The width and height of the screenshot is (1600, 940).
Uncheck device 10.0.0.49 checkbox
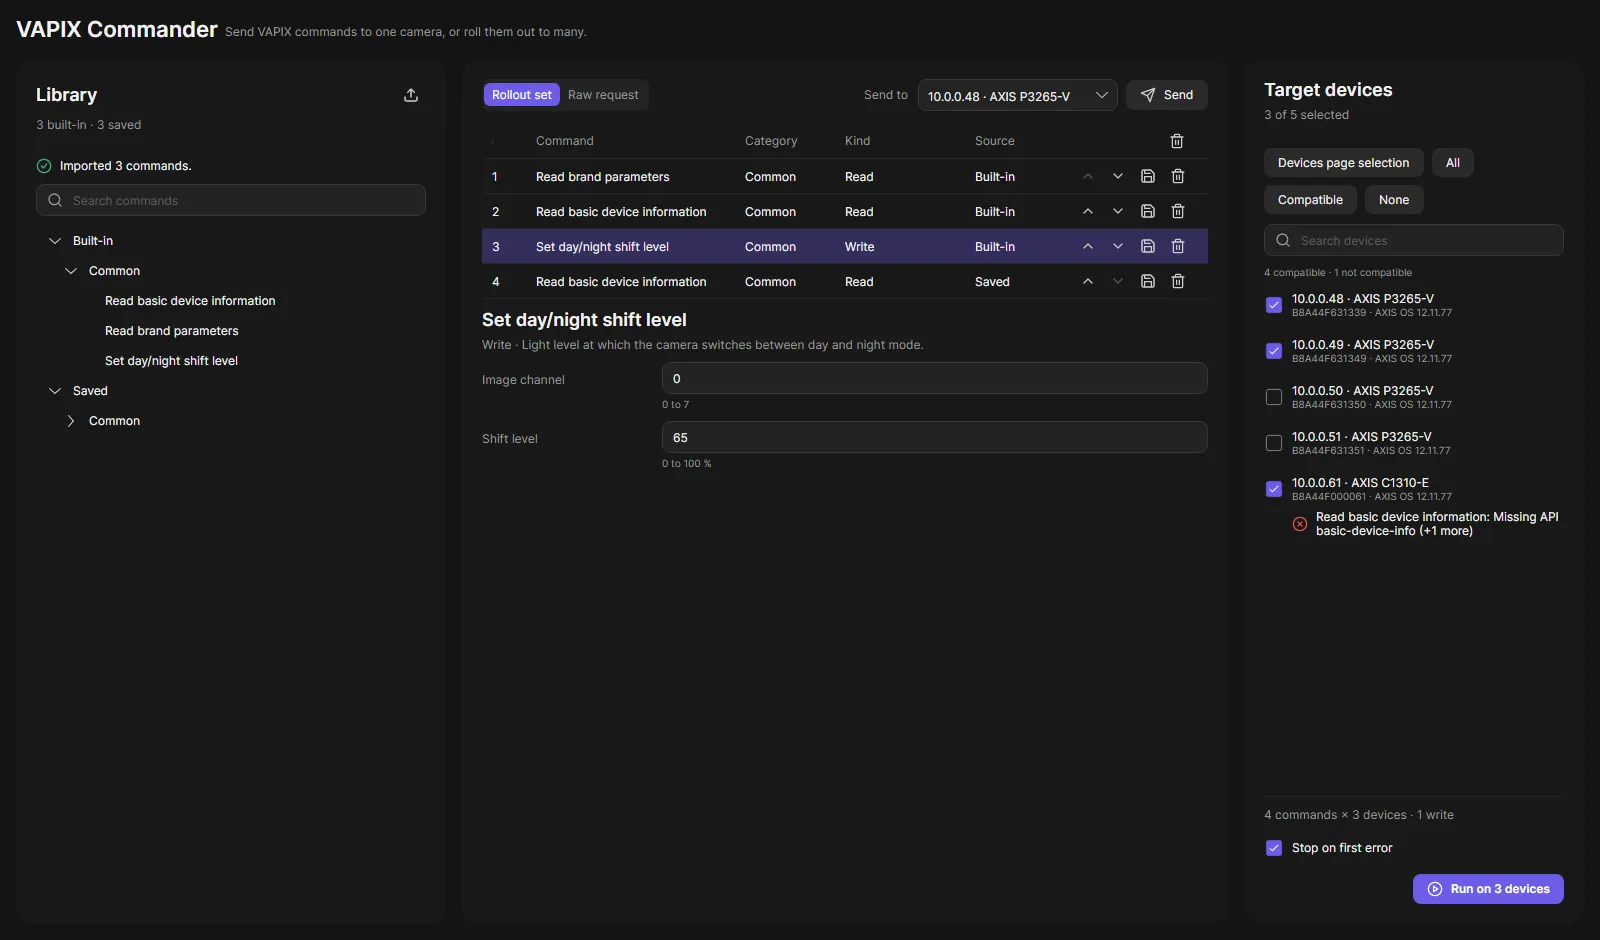(1274, 351)
